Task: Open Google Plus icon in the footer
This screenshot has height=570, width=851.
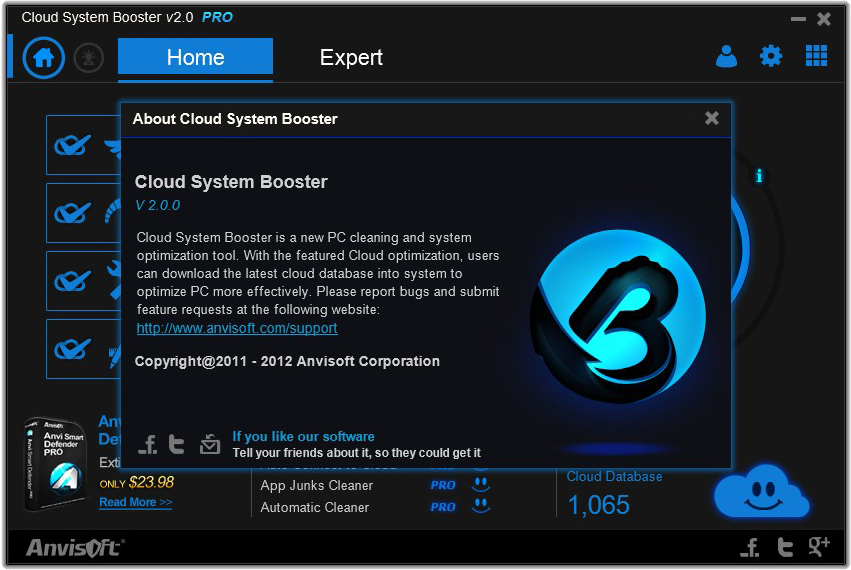Action: [x=819, y=547]
